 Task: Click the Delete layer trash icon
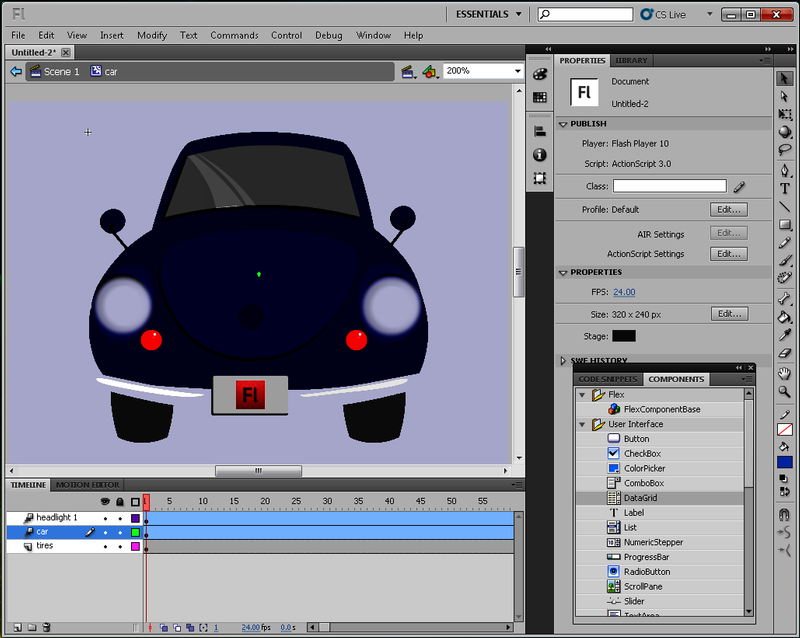(x=46, y=627)
